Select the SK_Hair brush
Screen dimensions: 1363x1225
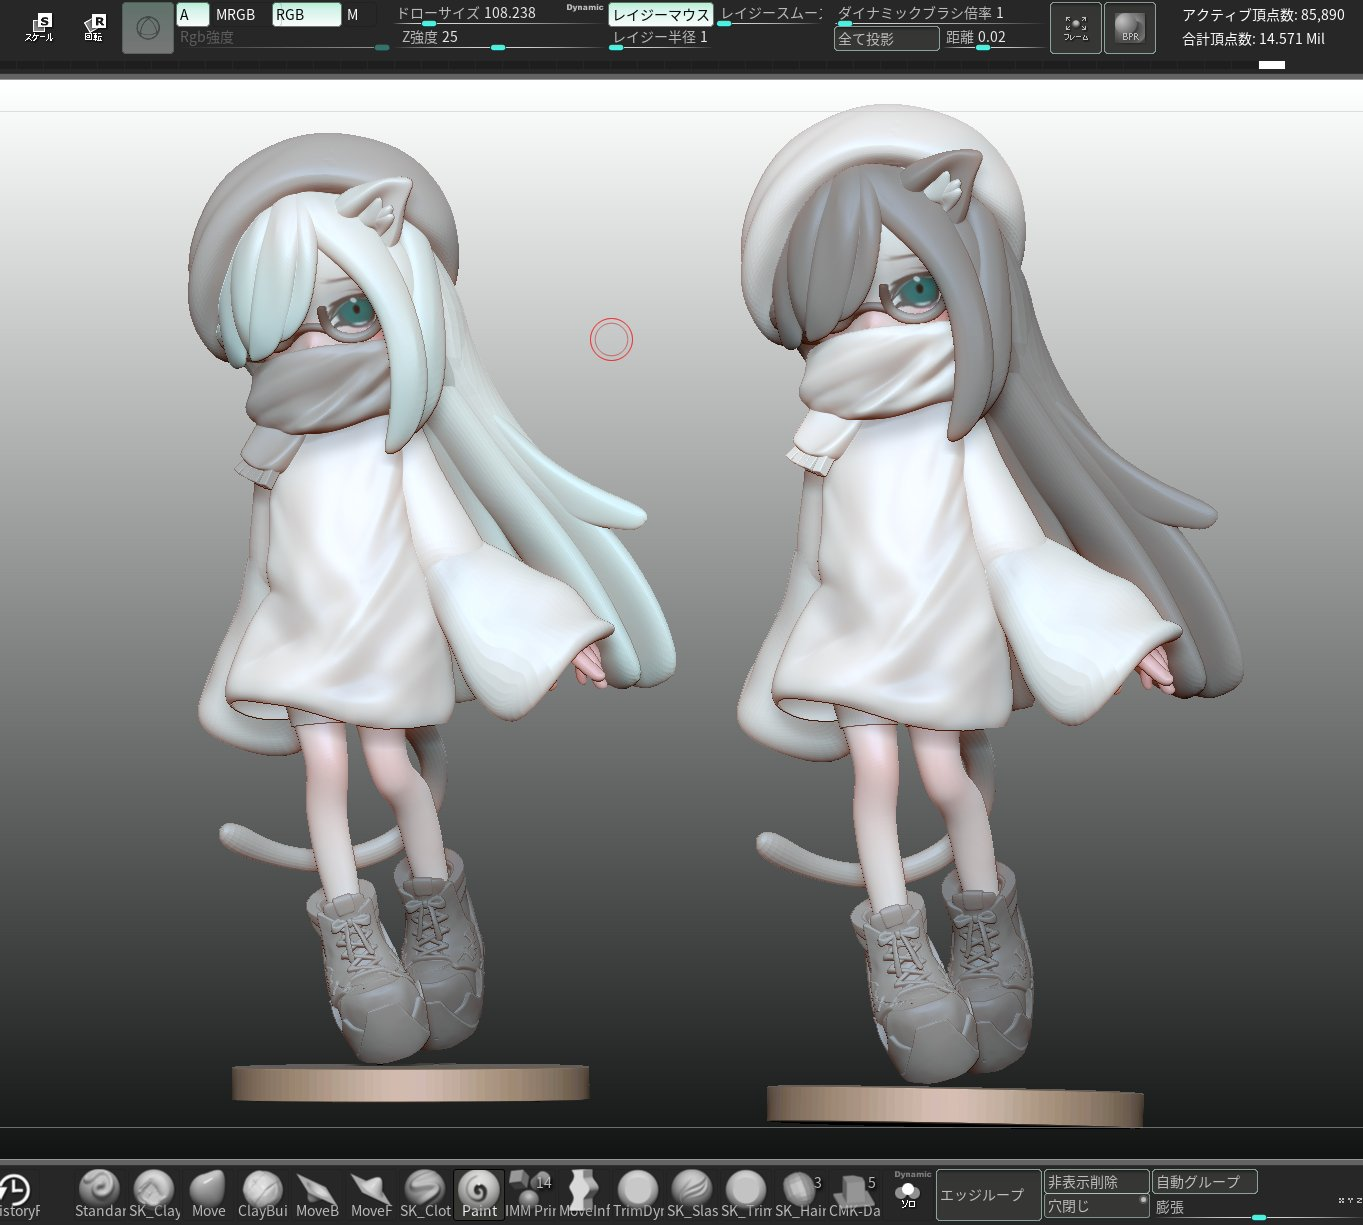pyautogui.click(x=800, y=1194)
